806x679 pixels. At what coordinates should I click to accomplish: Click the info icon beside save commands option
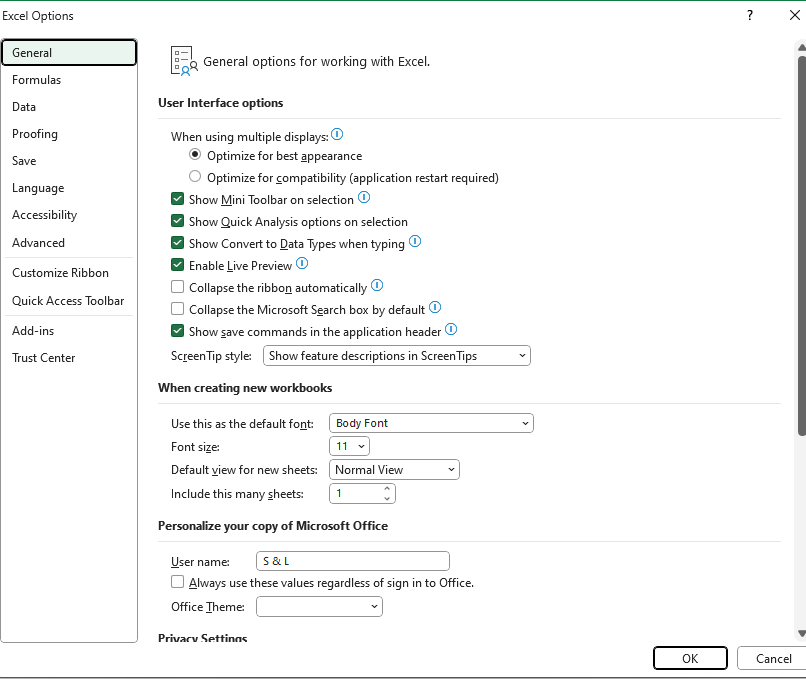click(x=450, y=329)
